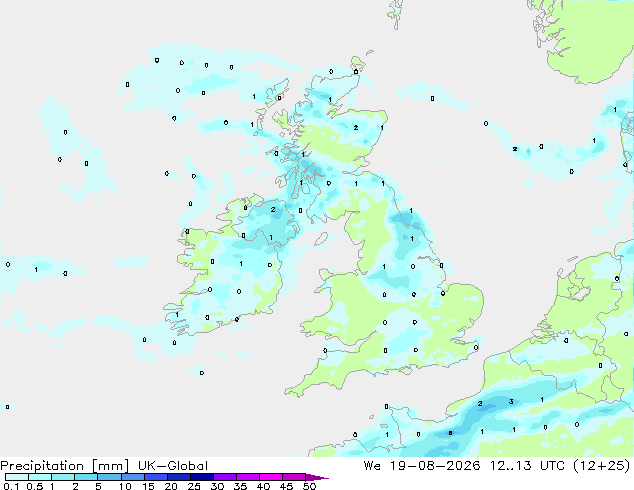Select the 2–5 mm legend color box
Viewport: 634px width, 490px height.
pos(86,477)
